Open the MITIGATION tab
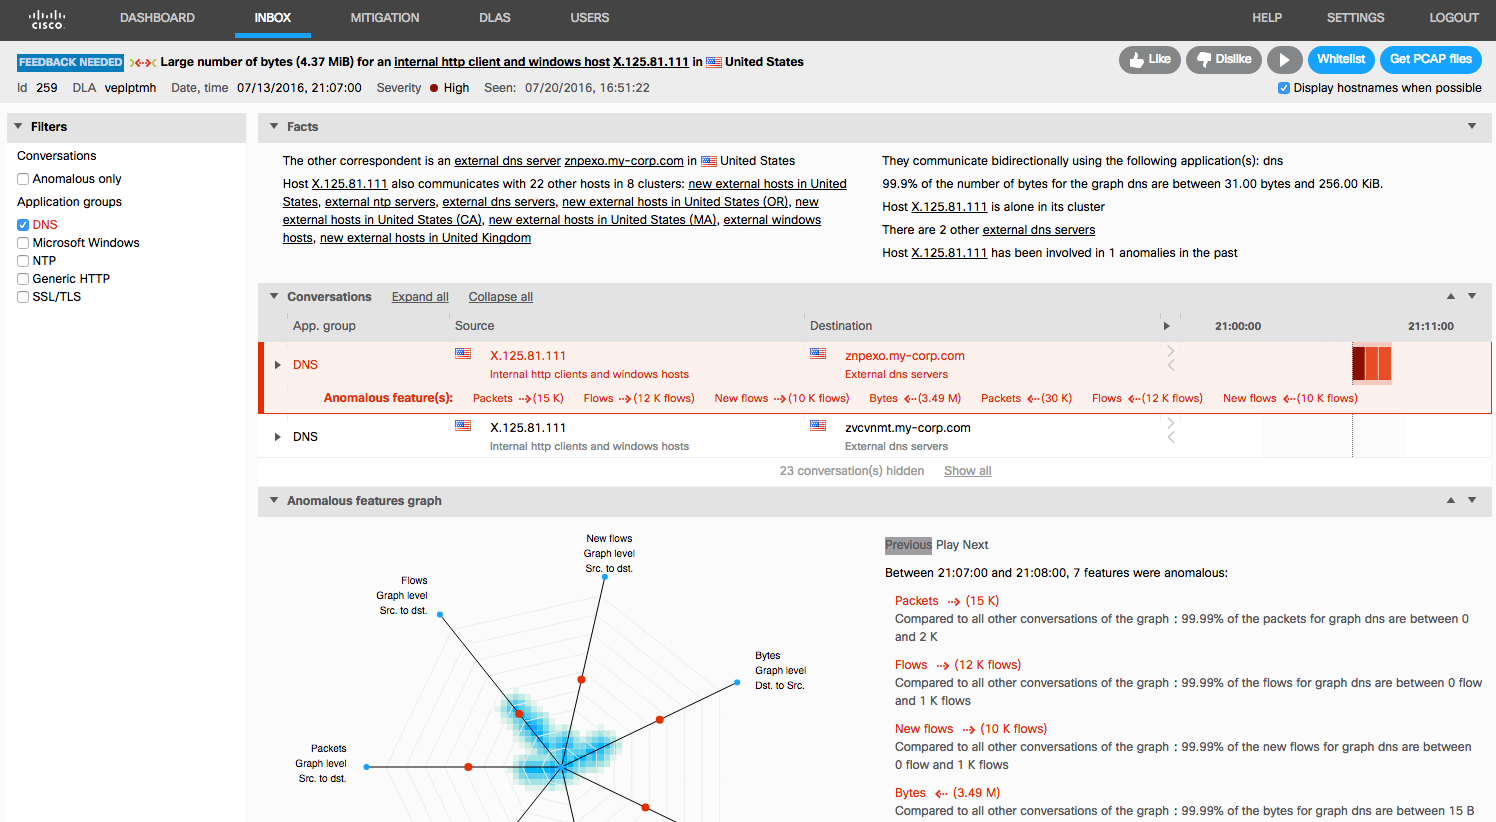Screen dimensions: 1496x822 click(x=385, y=18)
